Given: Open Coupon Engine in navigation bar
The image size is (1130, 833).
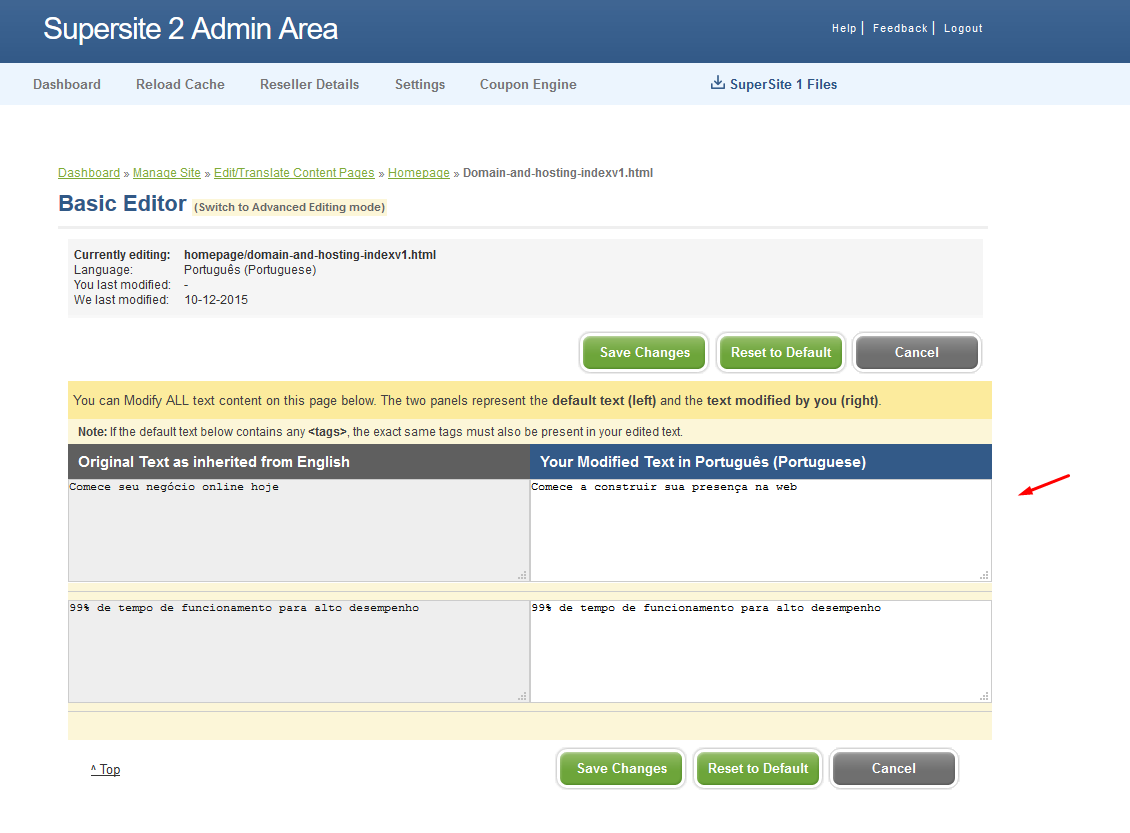Looking at the screenshot, I should click(x=528, y=84).
